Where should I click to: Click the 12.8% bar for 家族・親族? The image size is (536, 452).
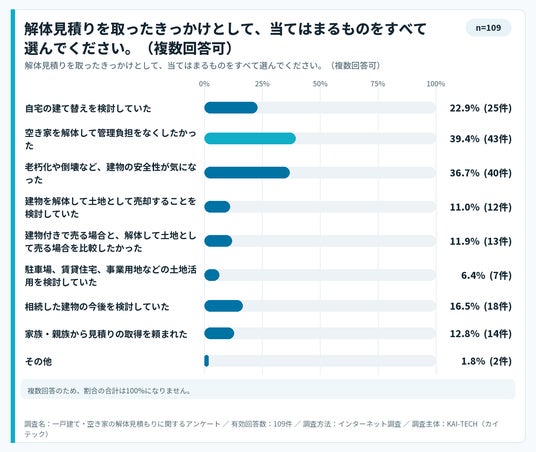[x=219, y=333]
